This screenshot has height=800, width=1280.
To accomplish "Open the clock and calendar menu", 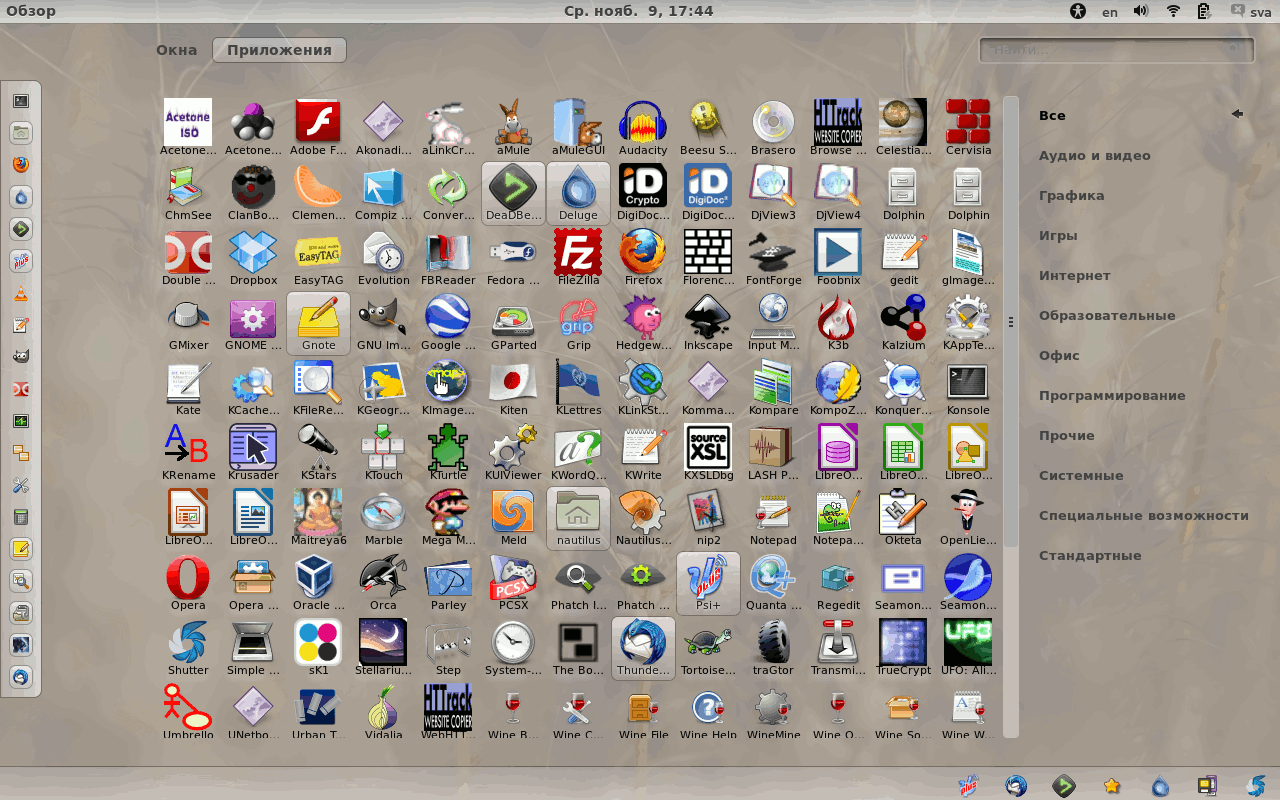I will pyautogui.click(x=639, y=11).
